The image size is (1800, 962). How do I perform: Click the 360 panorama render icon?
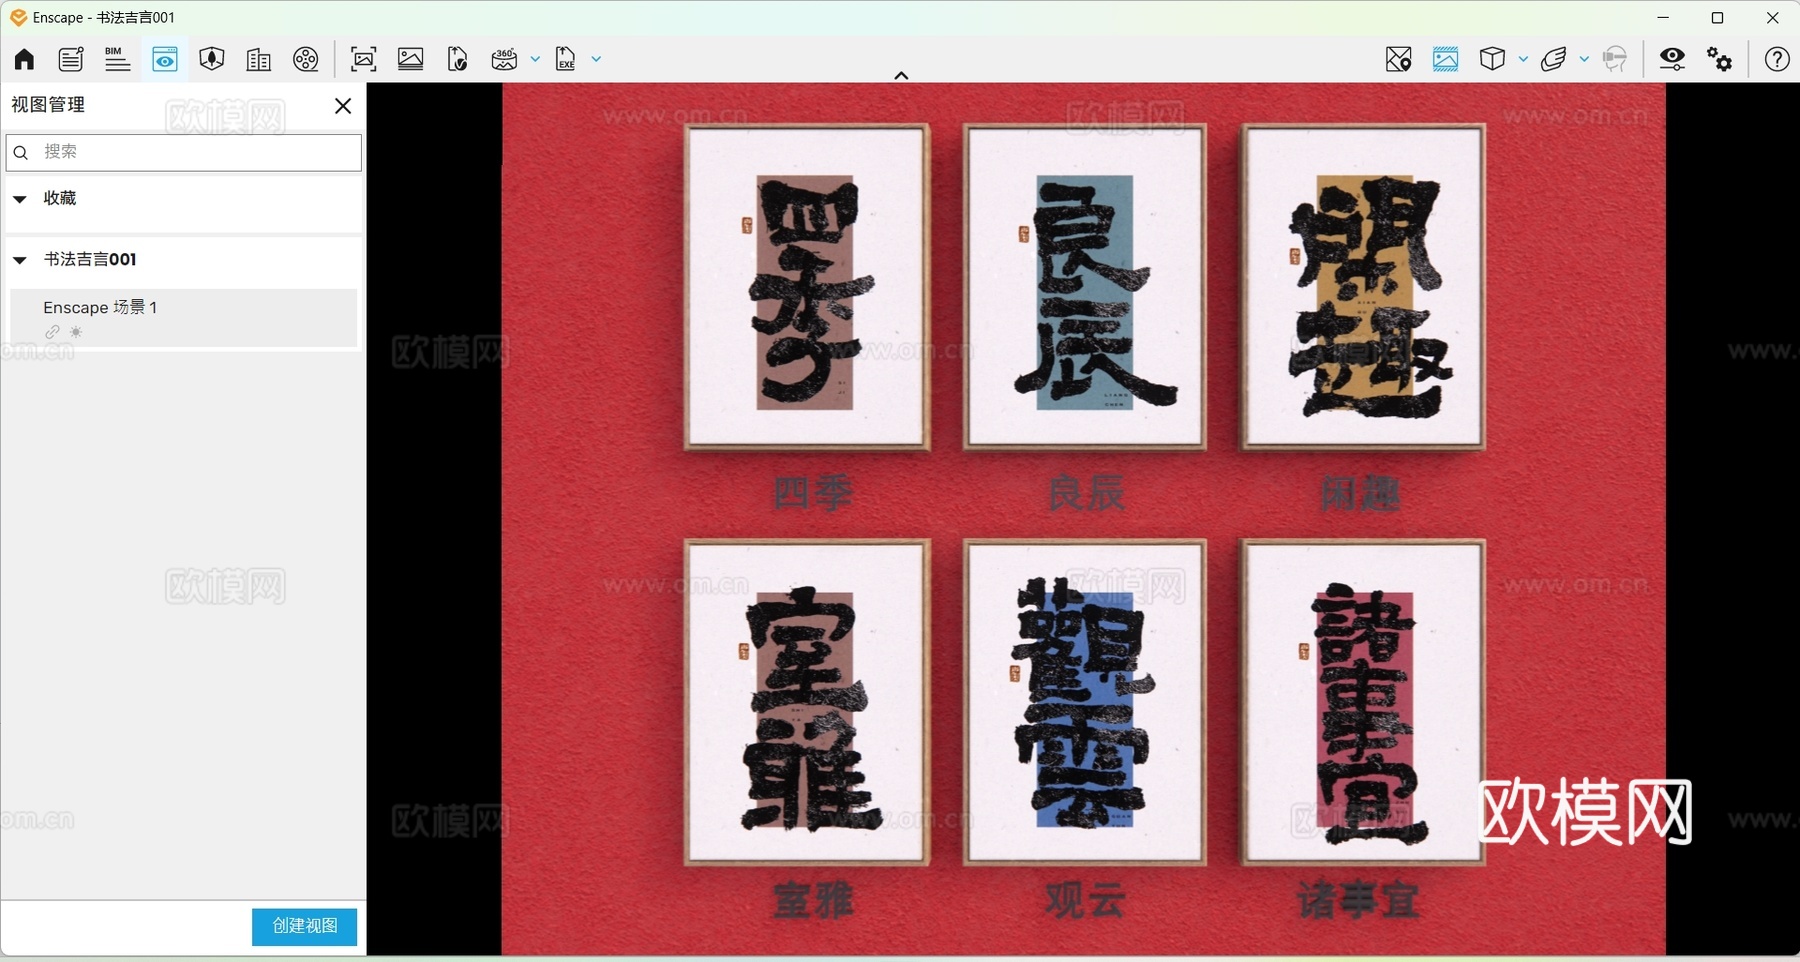click(505, 59)
